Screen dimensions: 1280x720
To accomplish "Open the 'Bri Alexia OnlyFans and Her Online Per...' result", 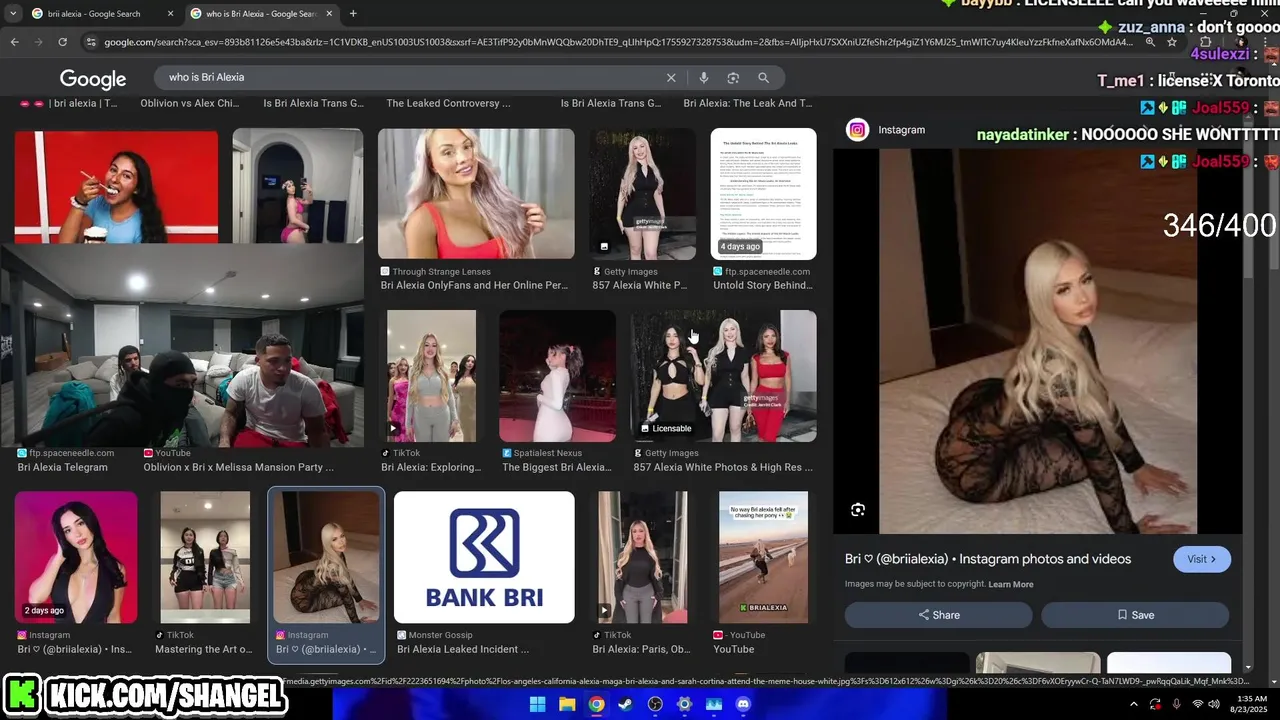I will pos(474,285).
